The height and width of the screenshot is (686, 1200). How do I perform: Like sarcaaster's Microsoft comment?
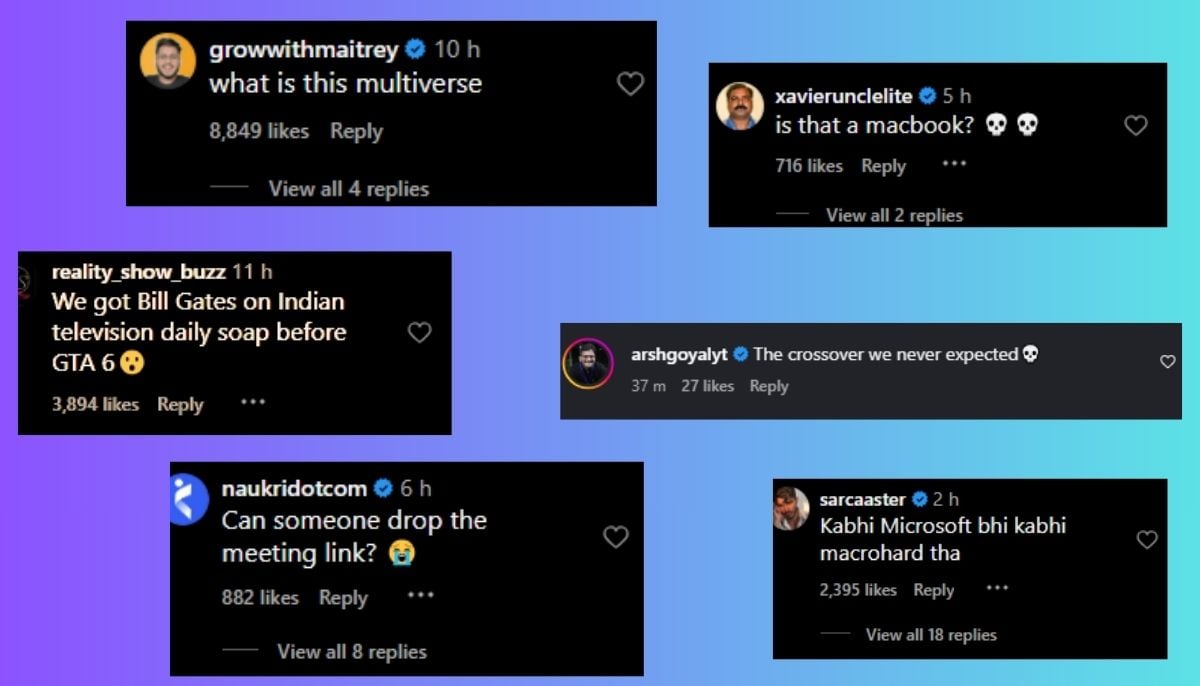1147,540
